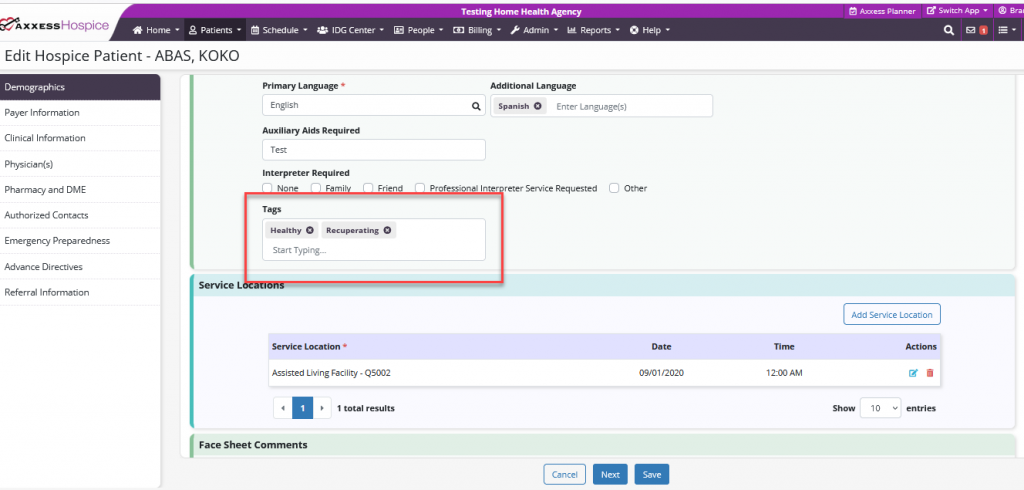Click the Add Service Location button

891,314
